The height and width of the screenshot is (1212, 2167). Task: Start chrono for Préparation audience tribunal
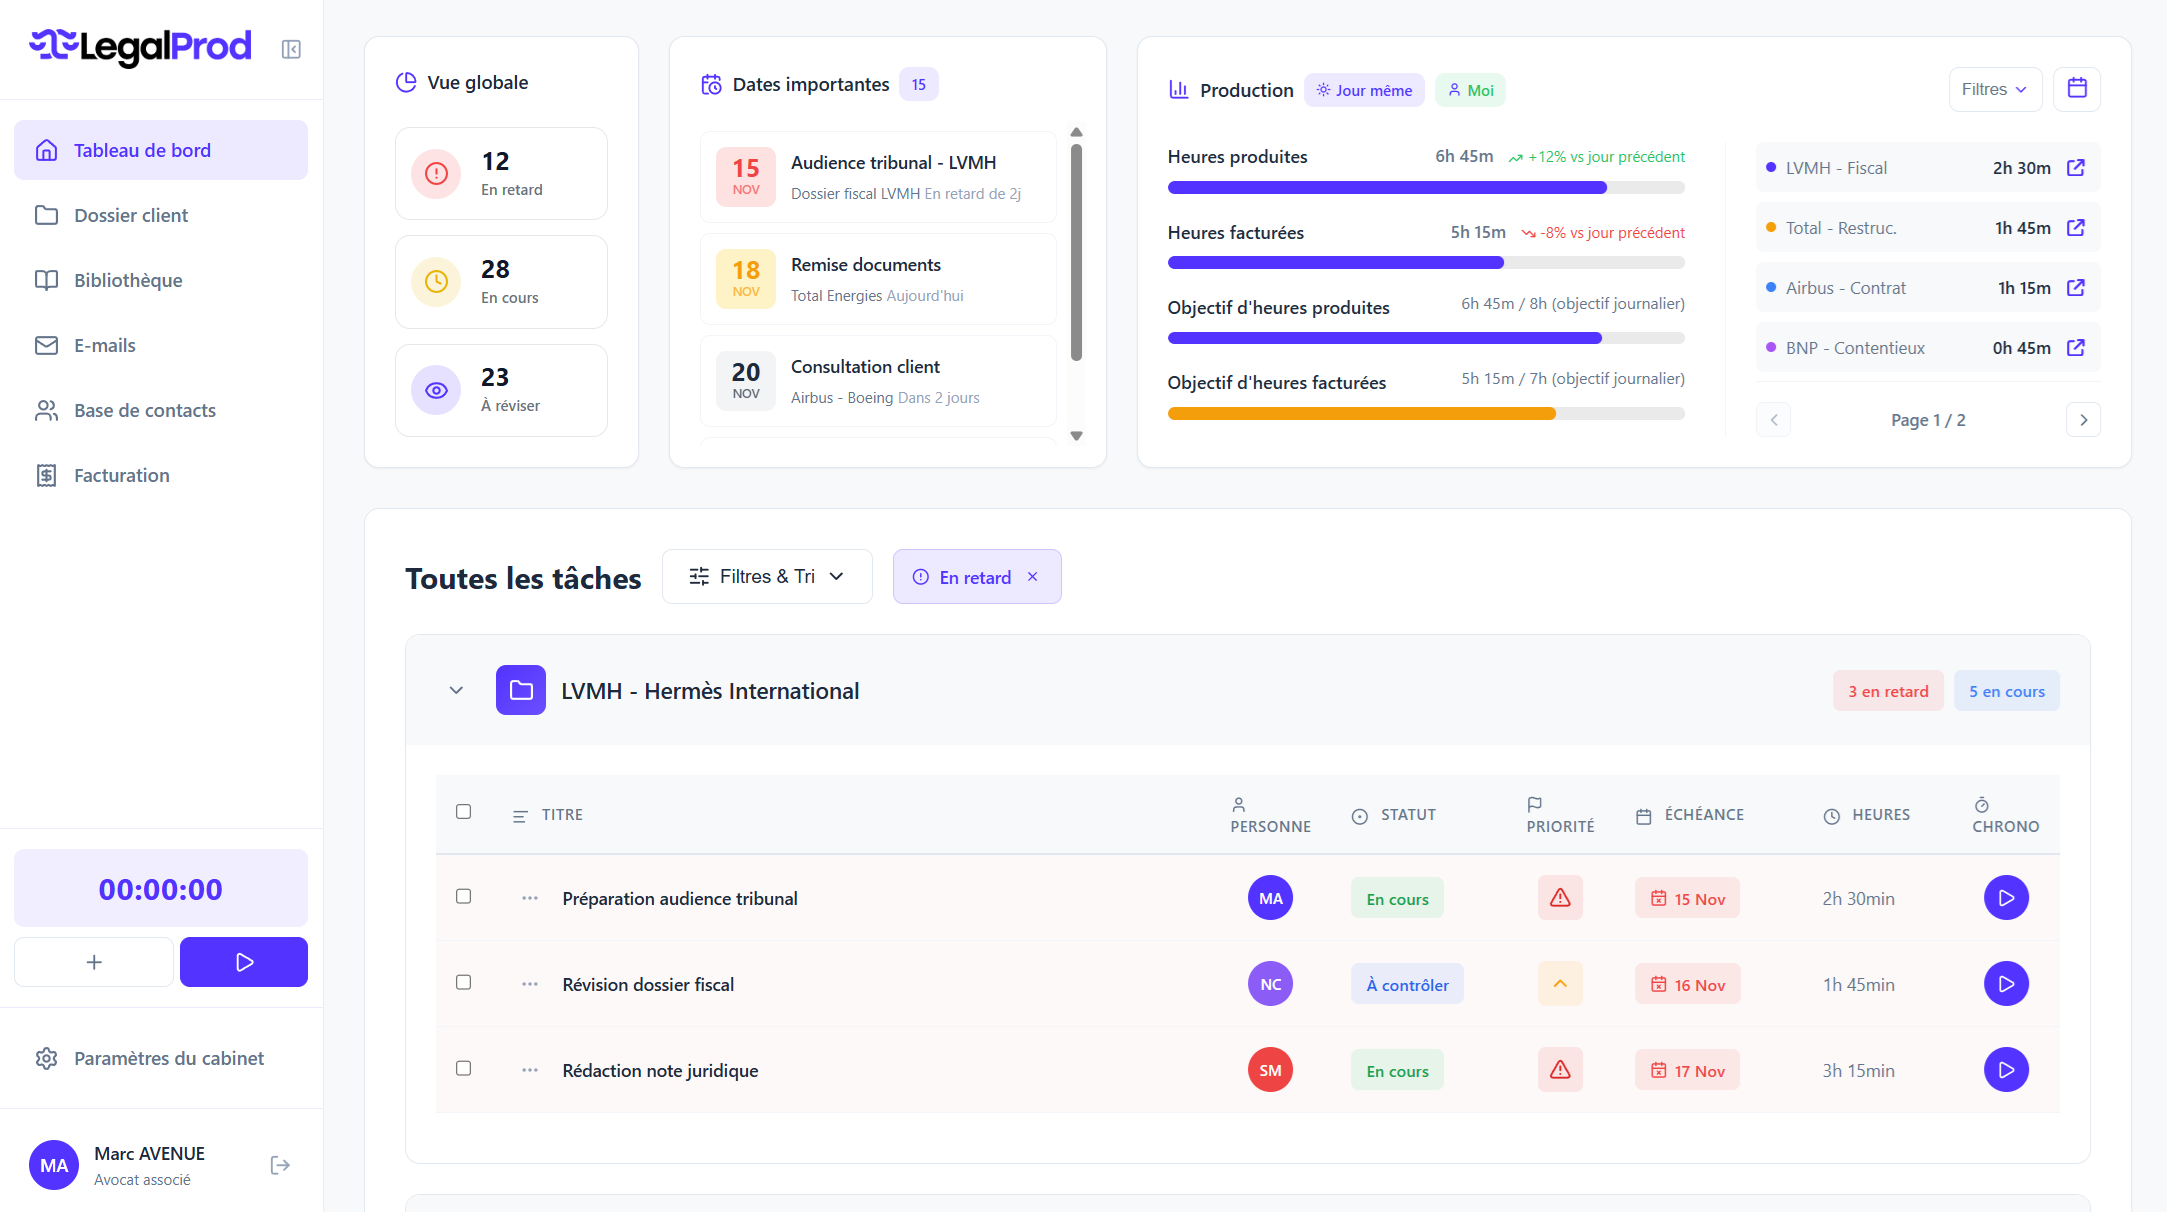click(2006, 898)
